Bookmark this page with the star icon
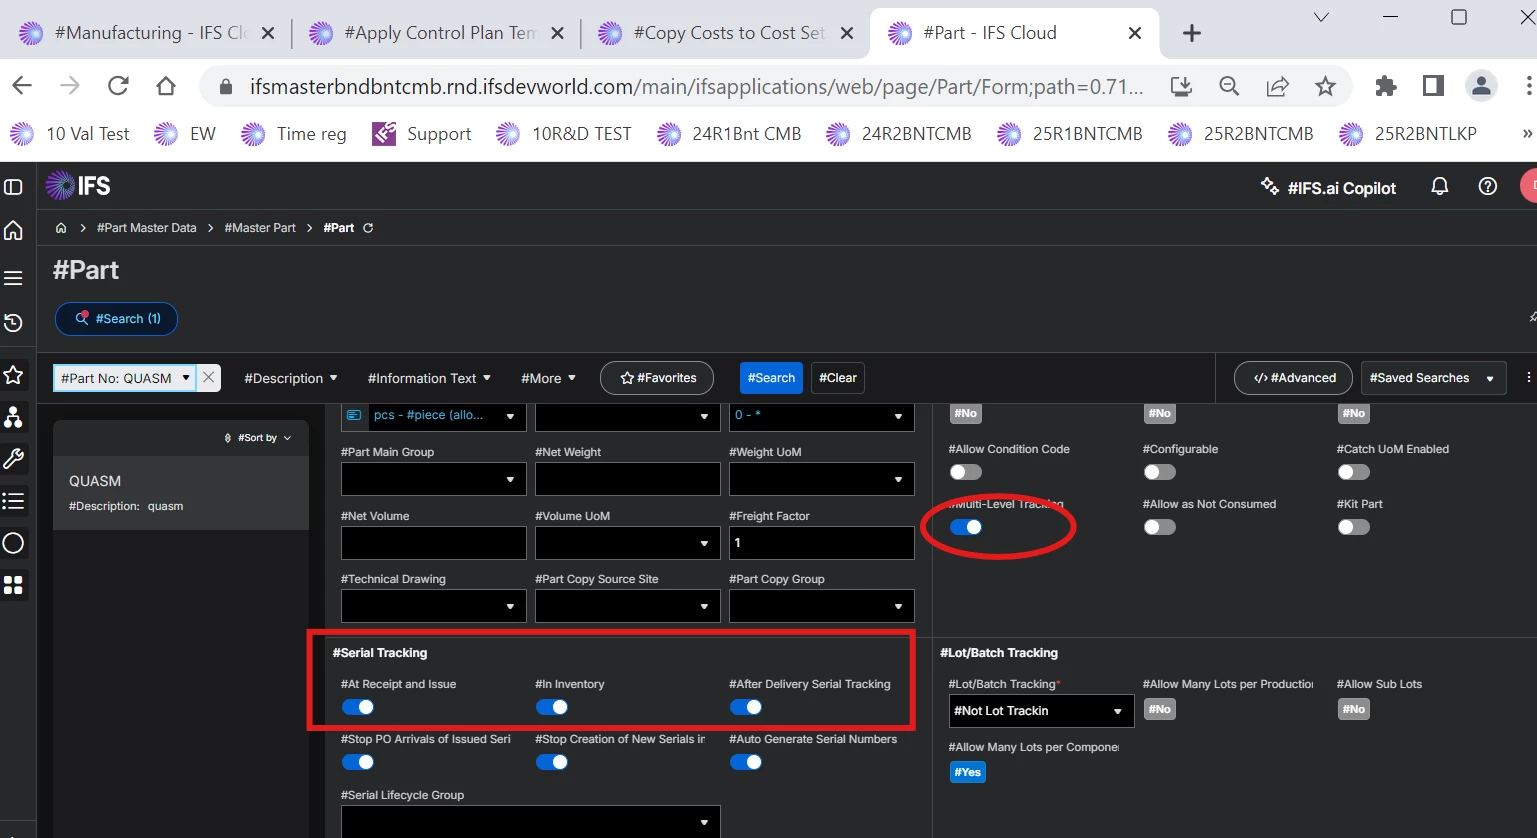 click(x=1325, y=86)
